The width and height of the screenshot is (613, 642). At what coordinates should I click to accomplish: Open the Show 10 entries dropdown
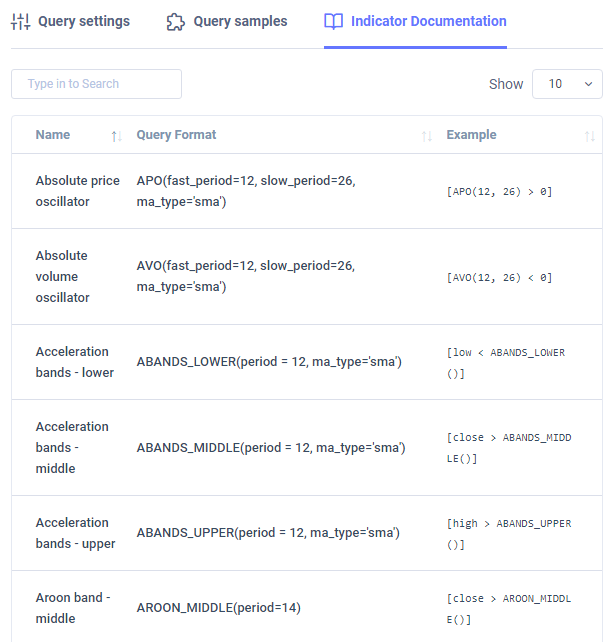coord(567,84)
